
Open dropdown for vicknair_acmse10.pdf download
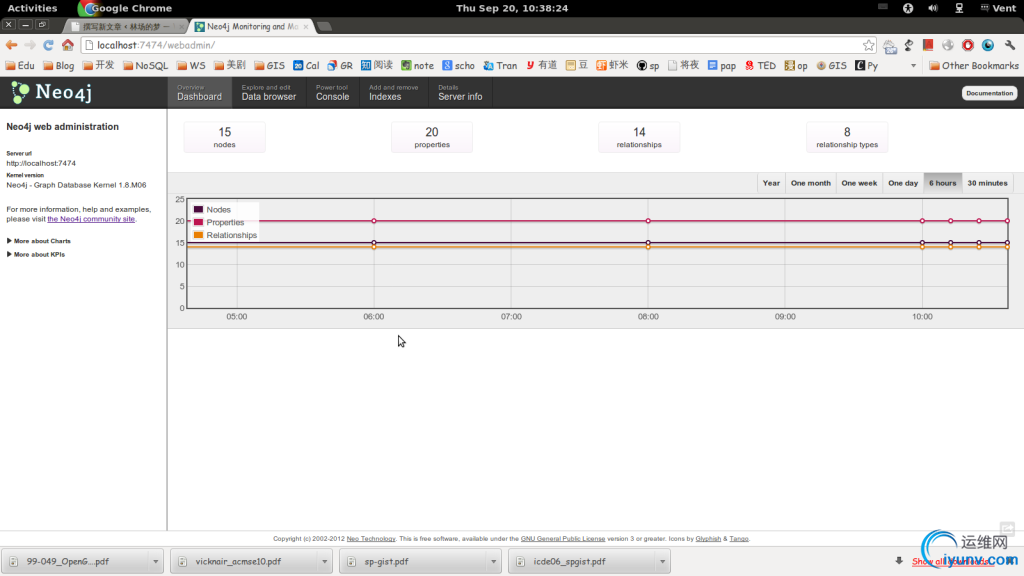pyautogui.click(x=325, y=562)
